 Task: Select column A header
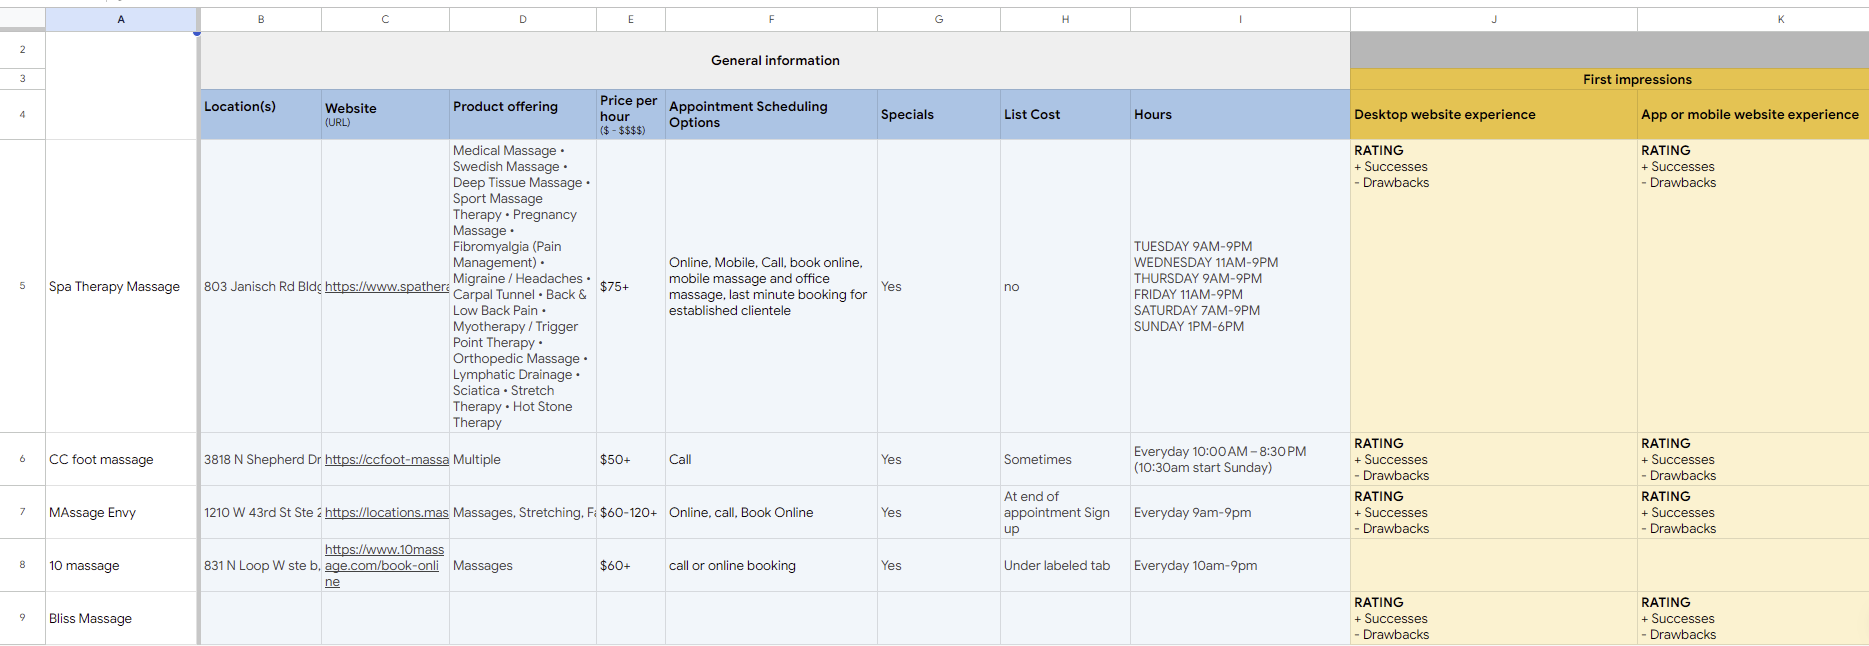click(x=121, y=19)
